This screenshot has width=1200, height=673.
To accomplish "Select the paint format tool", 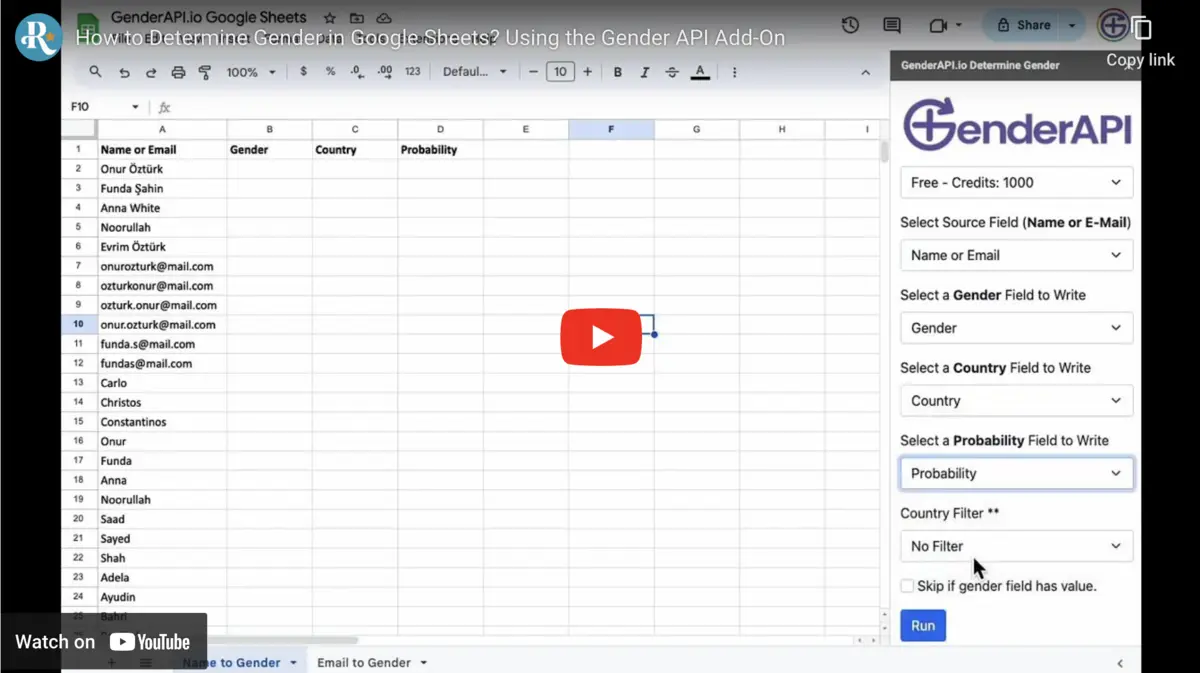I will (x=205, y=72).
